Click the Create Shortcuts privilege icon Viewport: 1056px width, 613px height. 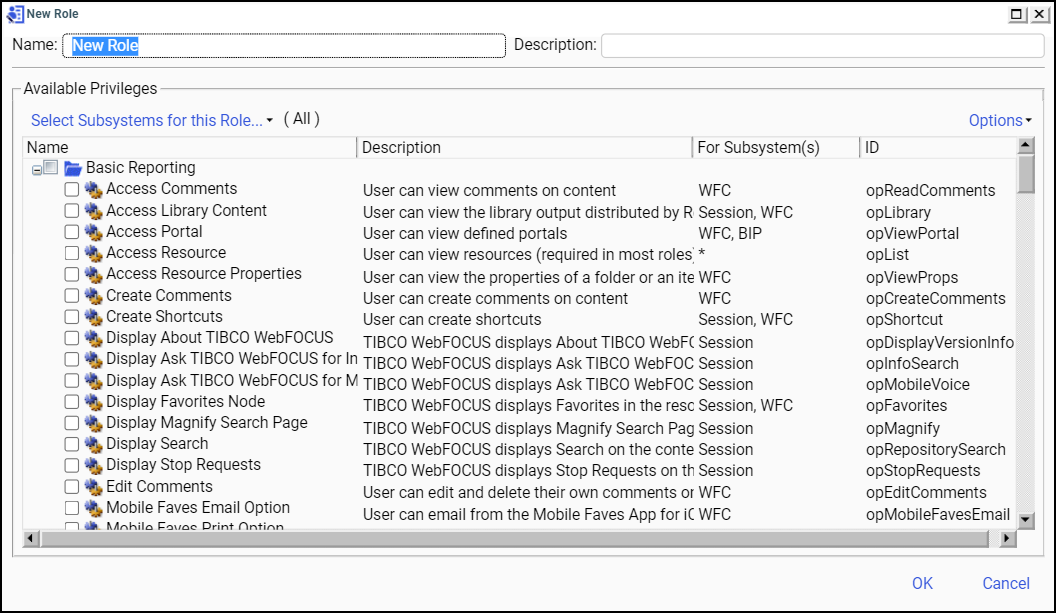(x=94, y=317)
